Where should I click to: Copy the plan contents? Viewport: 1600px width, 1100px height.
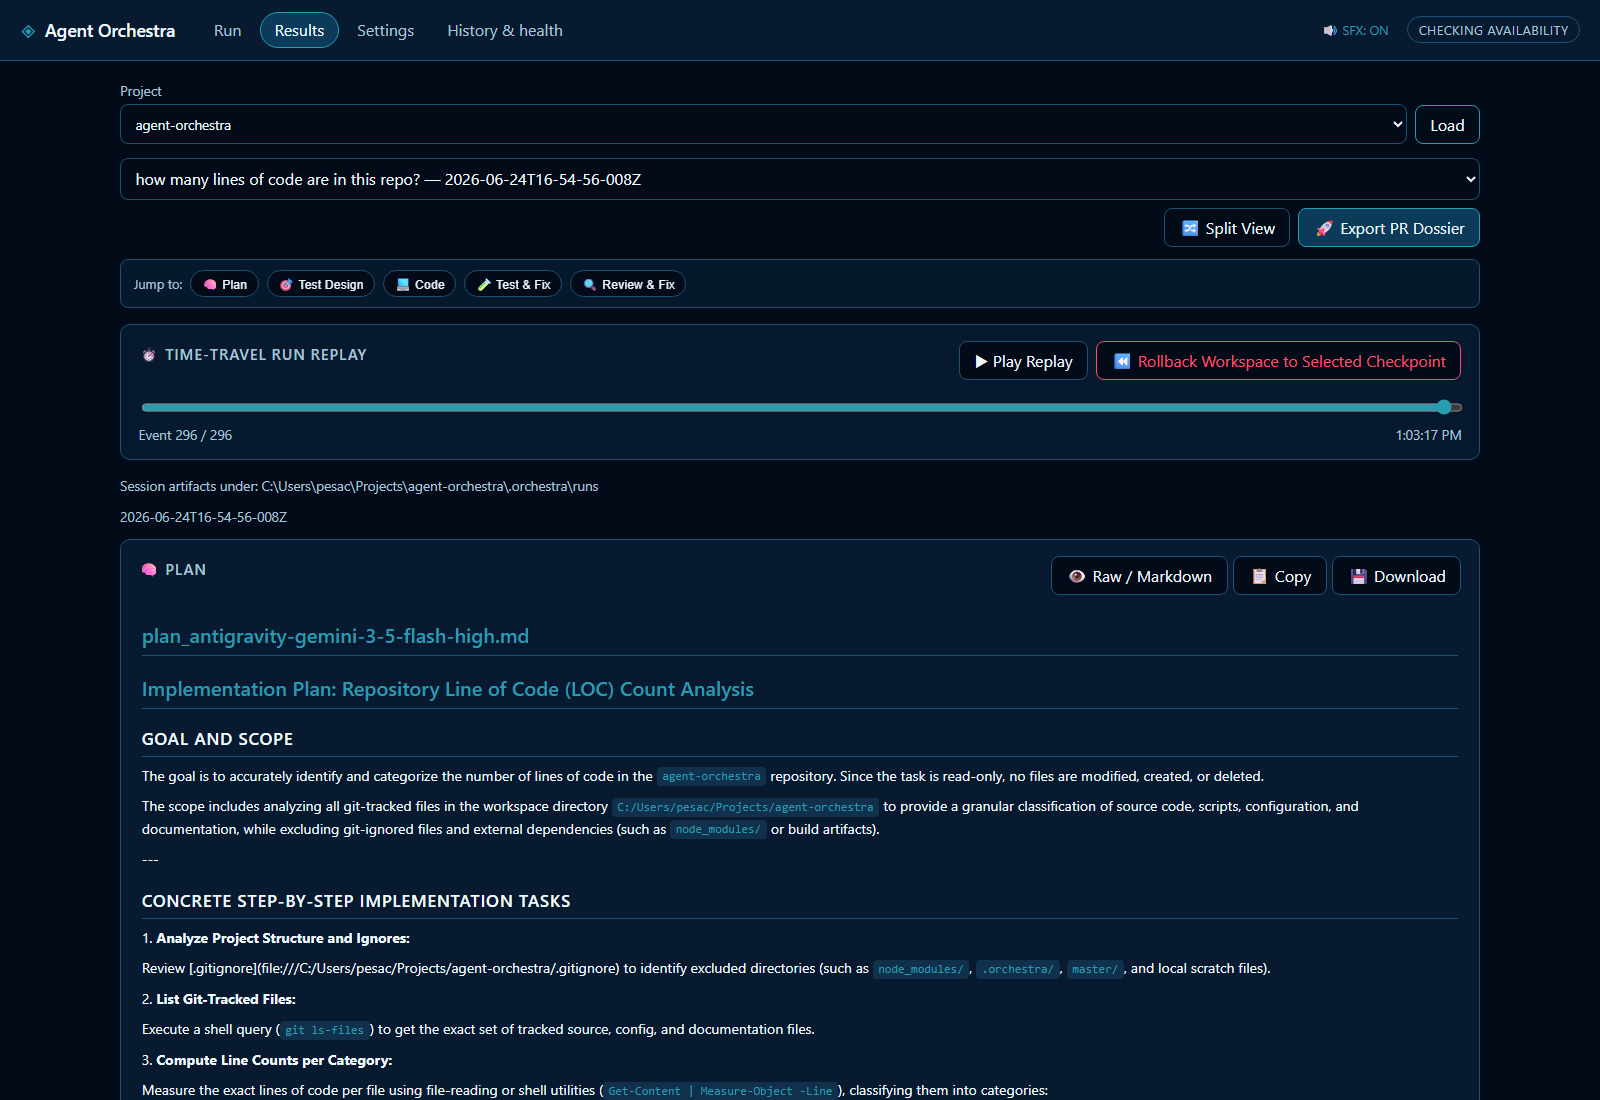click(1280, 576)
